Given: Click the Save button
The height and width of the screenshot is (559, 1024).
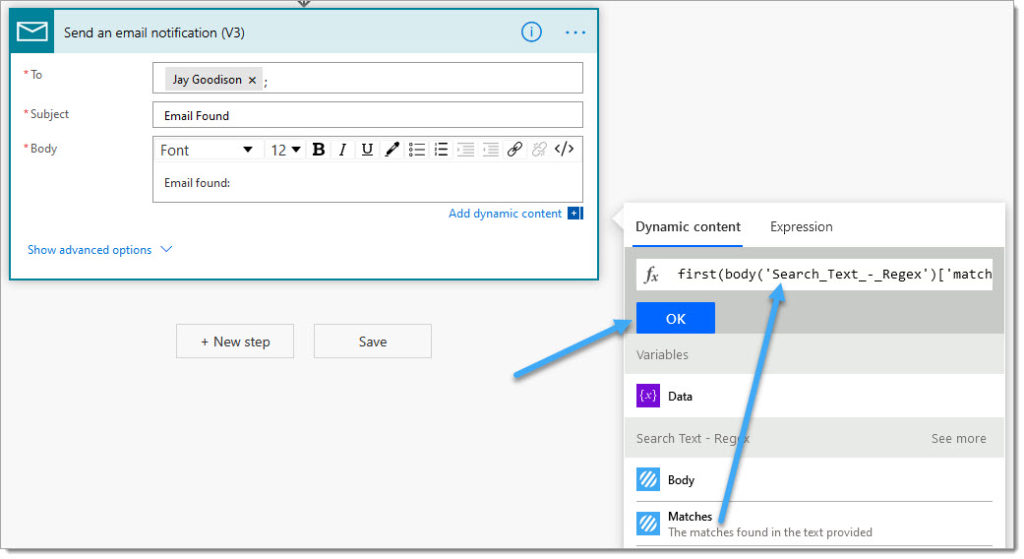Looking at the screenshot, I should click(x=372, y=342).
